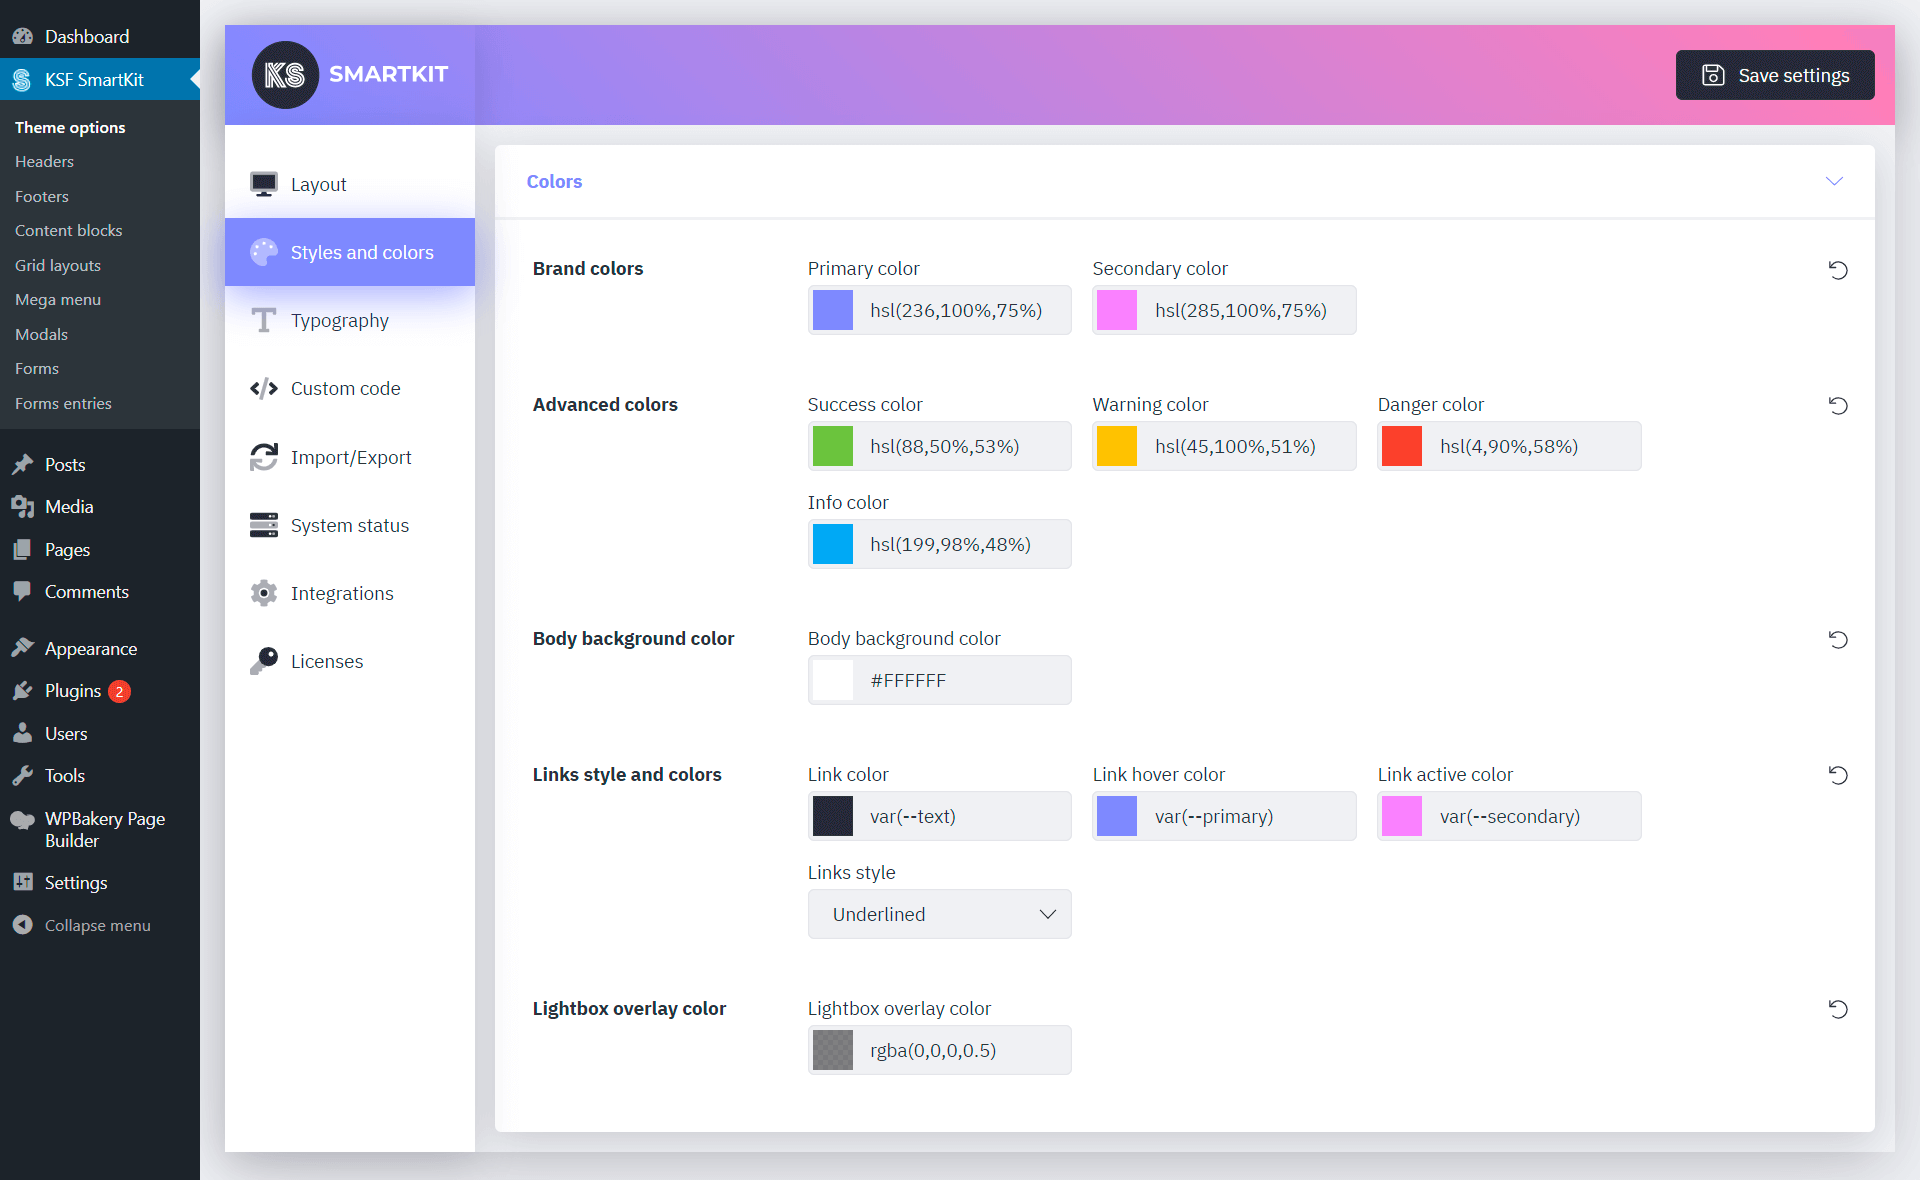Edit the Body background color #FFFFFF field

(939, 680)
